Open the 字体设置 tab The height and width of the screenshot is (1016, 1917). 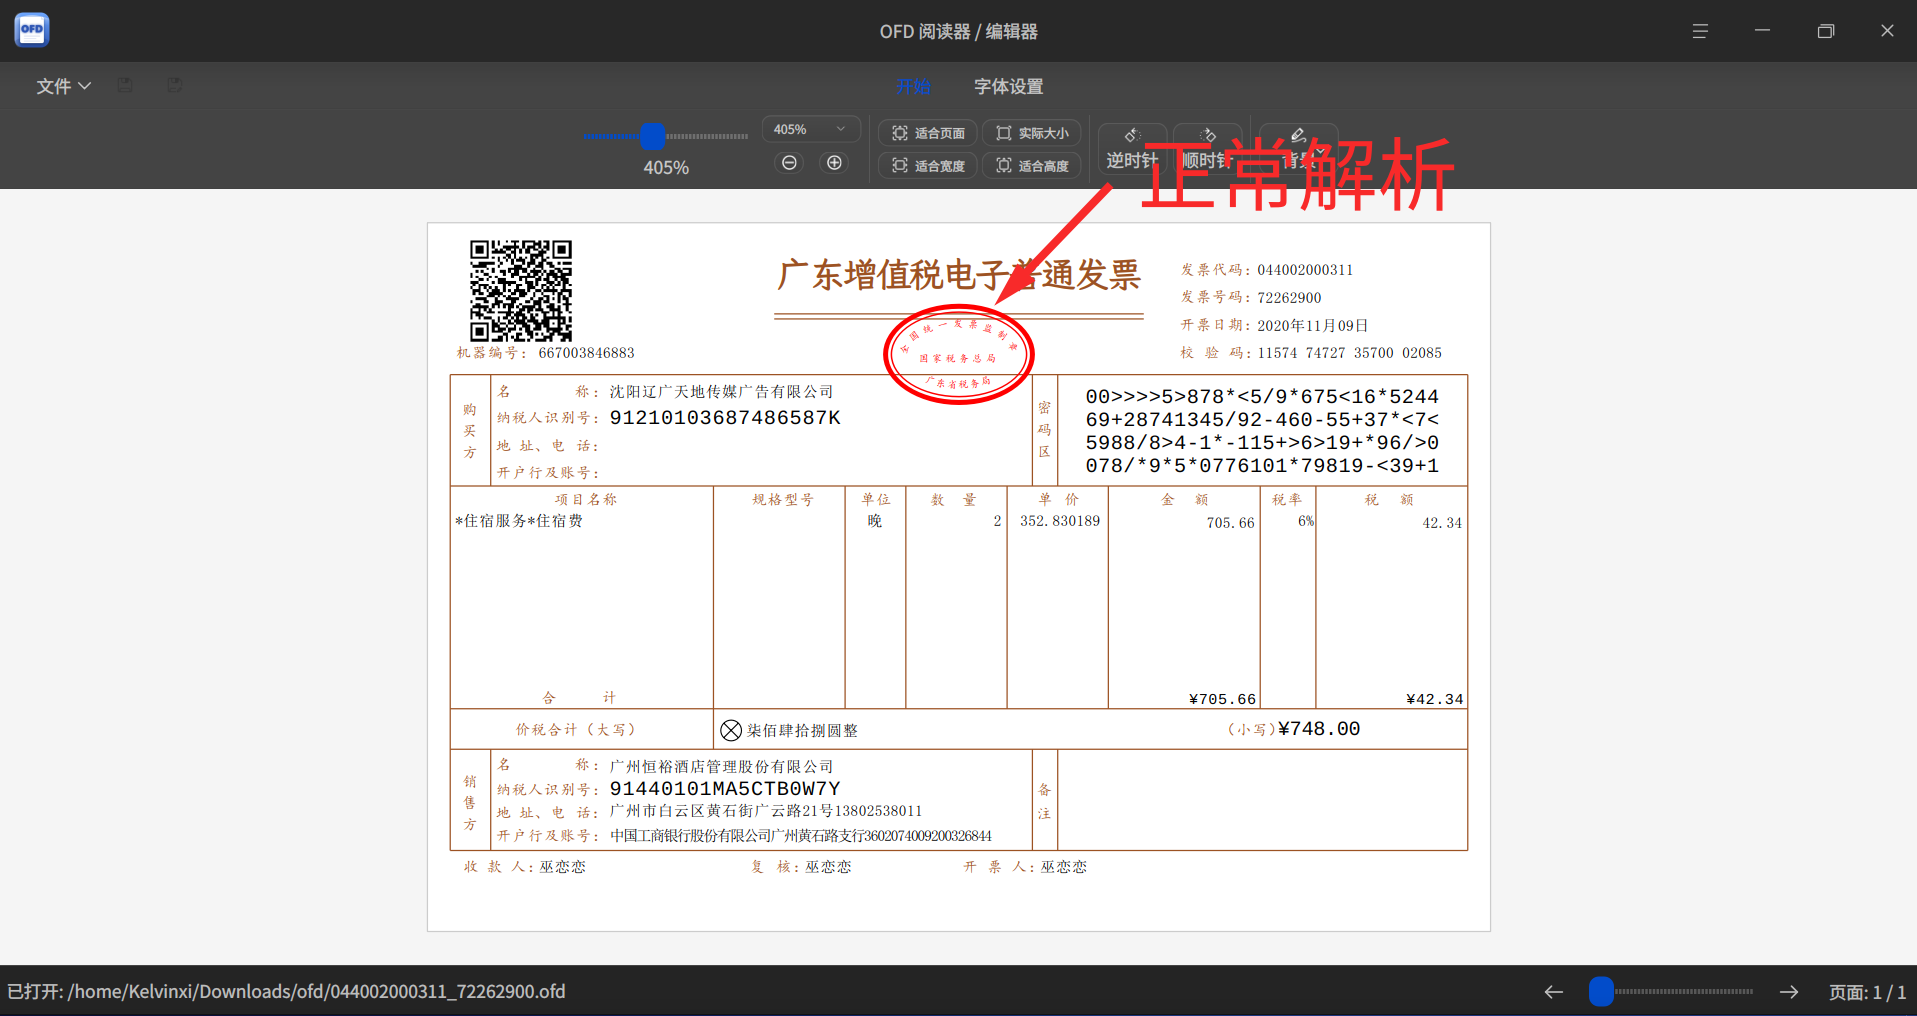coord(1009,87)
